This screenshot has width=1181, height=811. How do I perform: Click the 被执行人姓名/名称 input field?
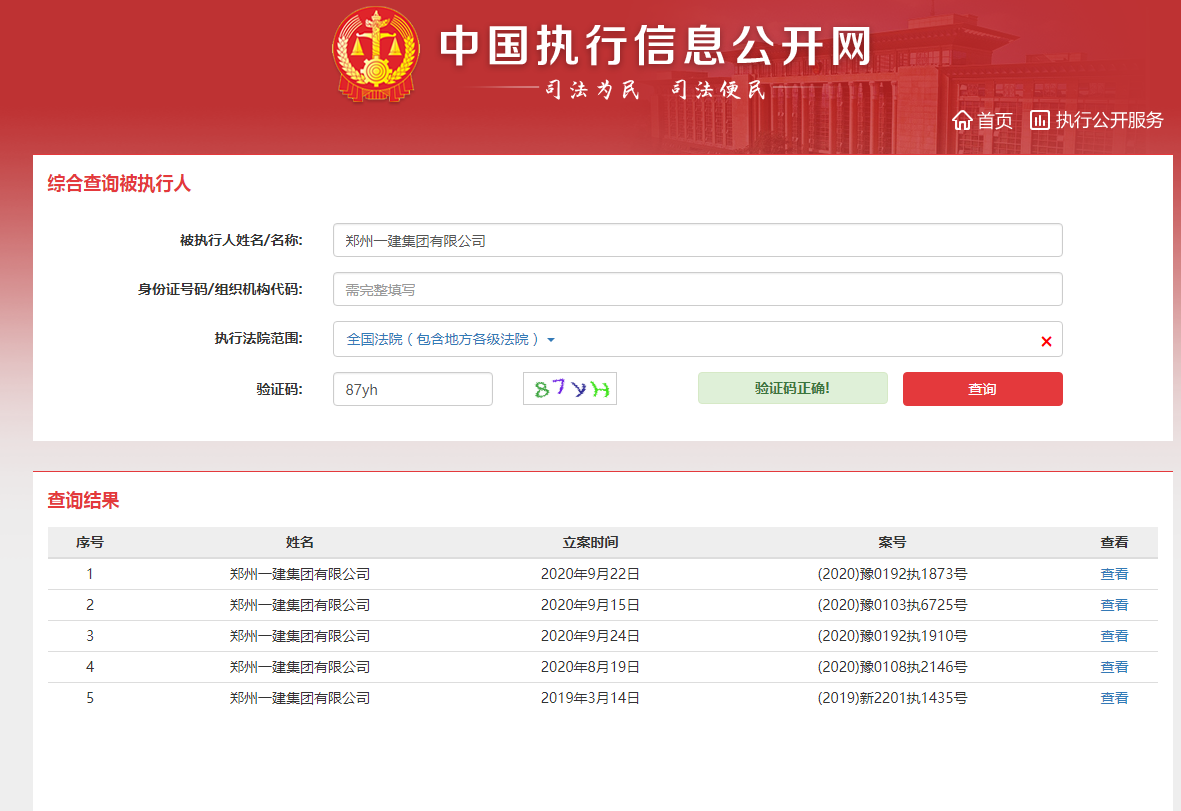pyautogui.click(x=697, y=240)
